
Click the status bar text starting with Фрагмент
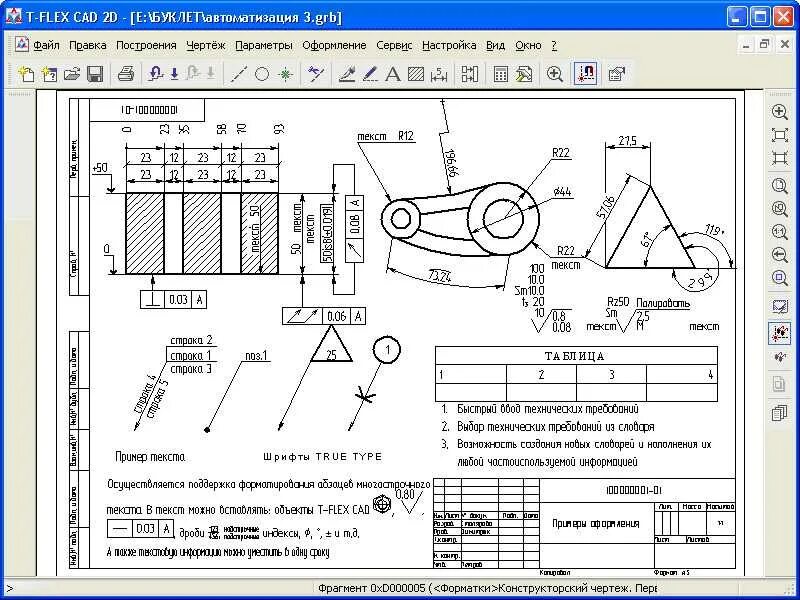click(487, 588)
